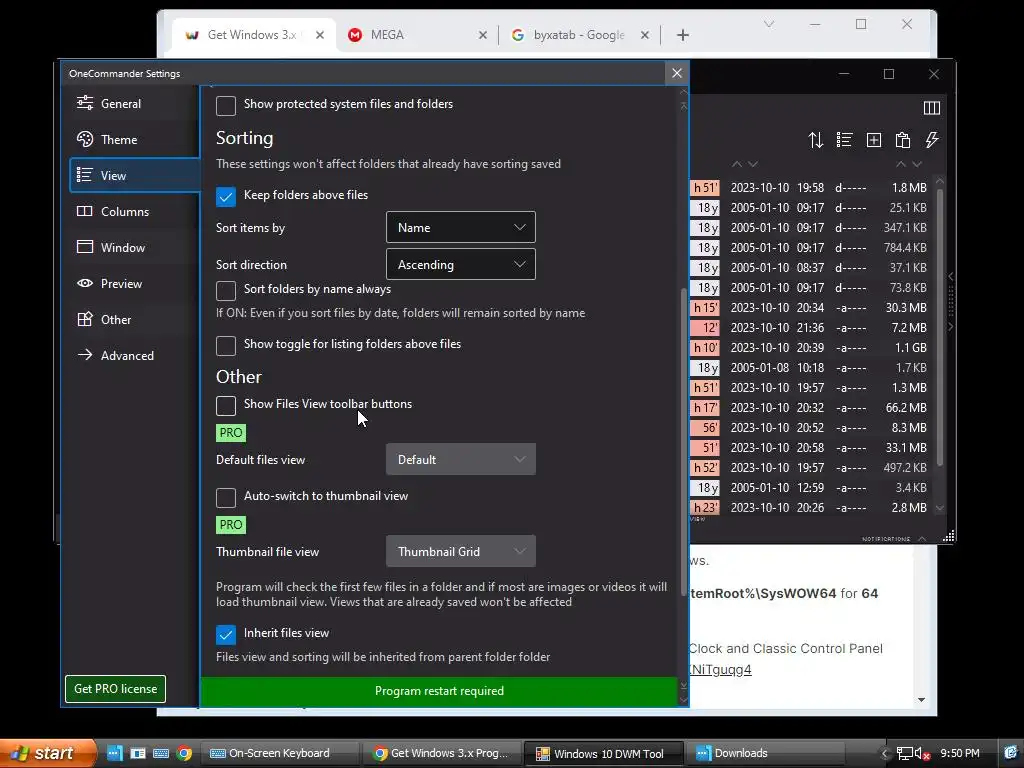The width and height of the screenshot is (1024, 768).
Task: Click the volume muted tray icon
Action: click(922, 754)
